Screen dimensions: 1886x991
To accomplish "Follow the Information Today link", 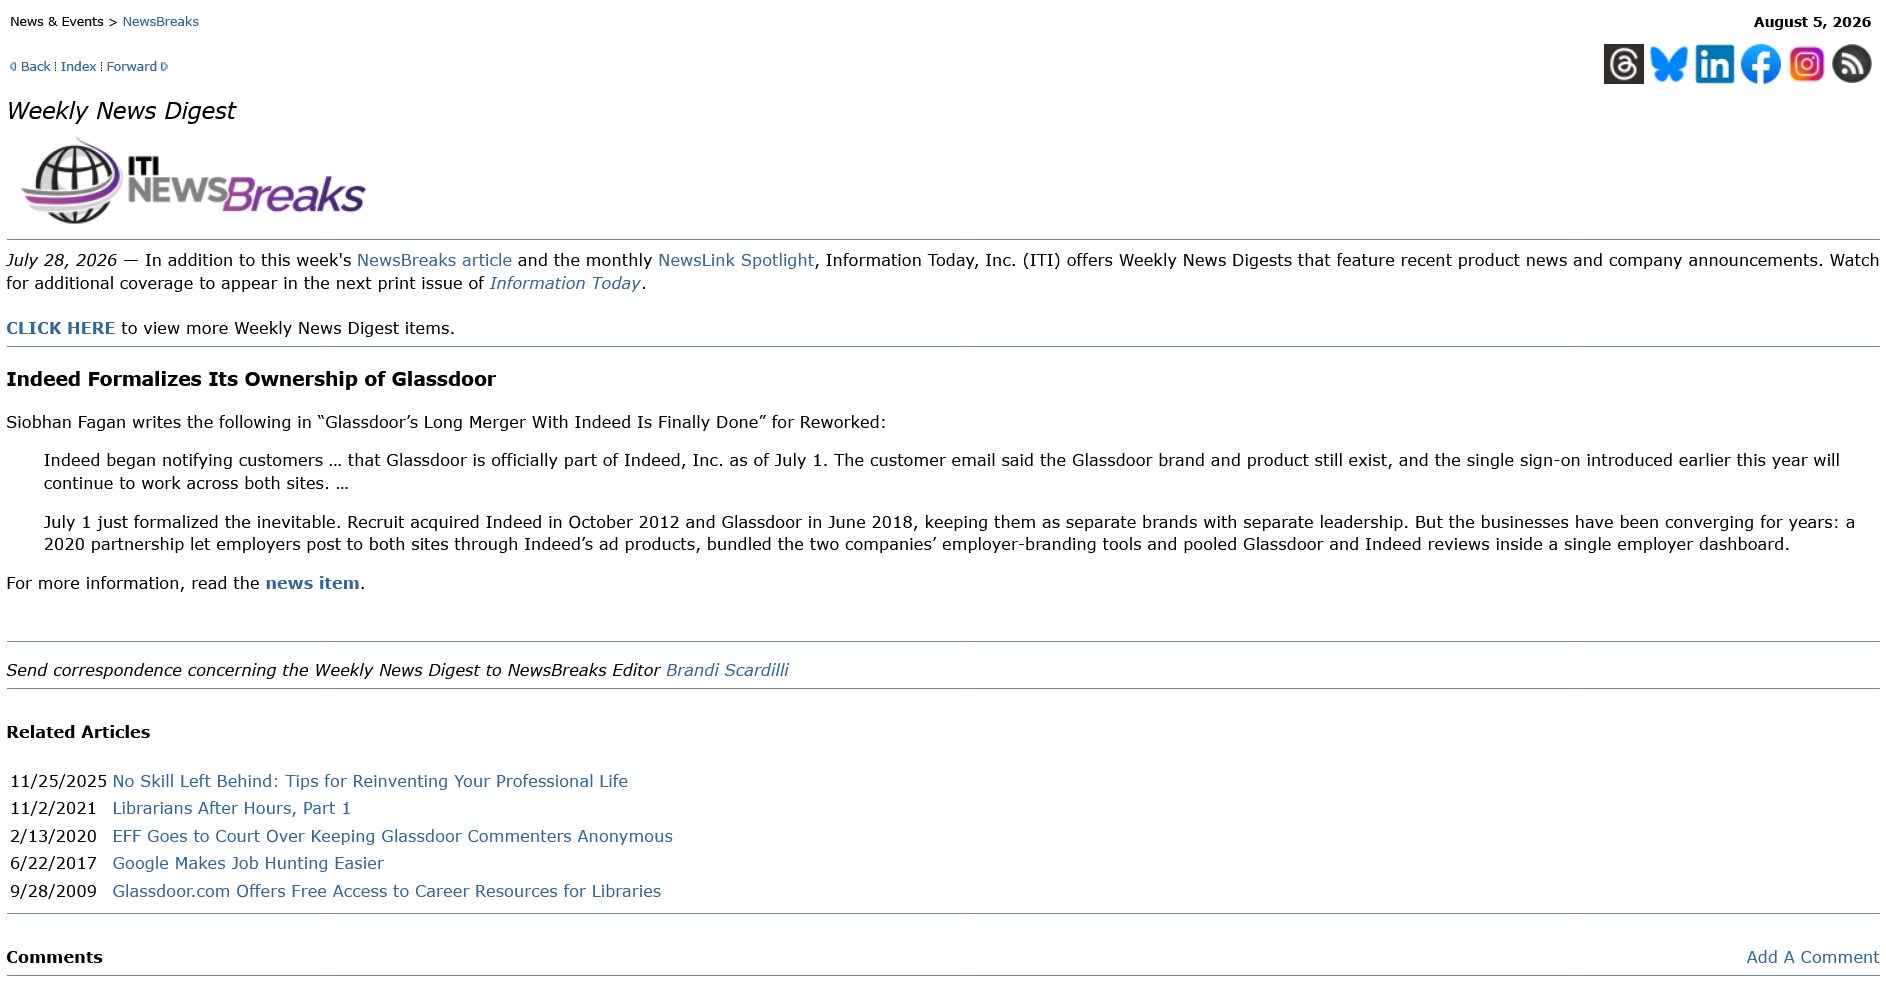I will tap(565, 283).
